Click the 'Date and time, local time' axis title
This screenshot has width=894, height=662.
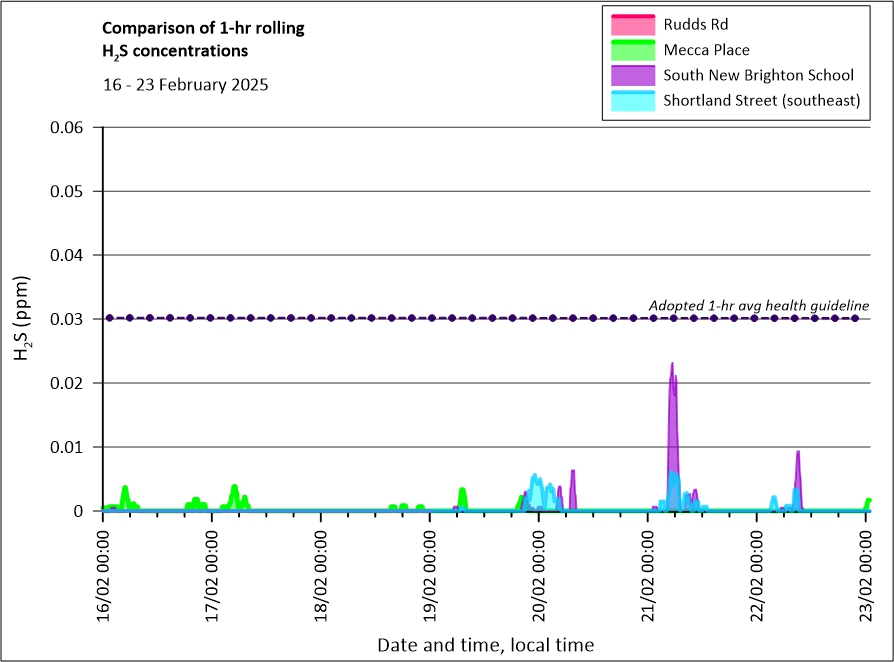(x=485, y=645)
